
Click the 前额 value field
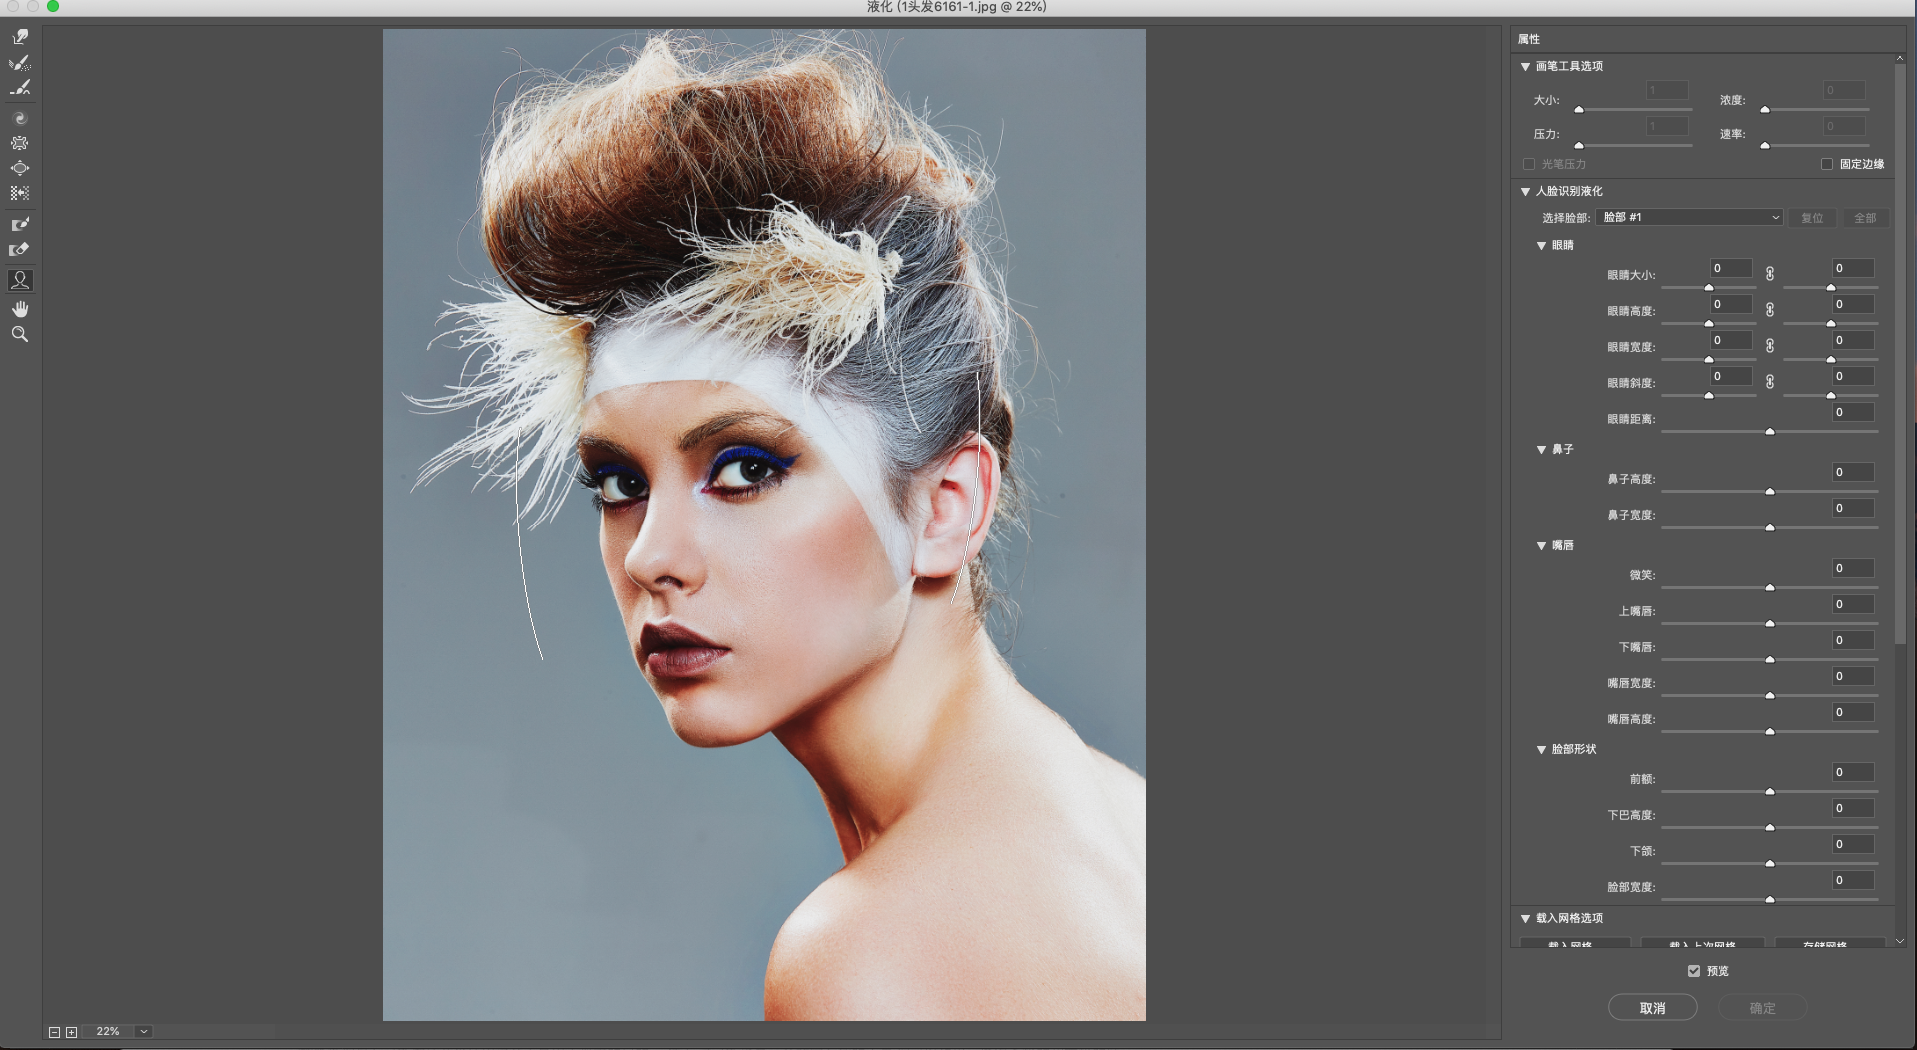click(x=1853, y=772)
